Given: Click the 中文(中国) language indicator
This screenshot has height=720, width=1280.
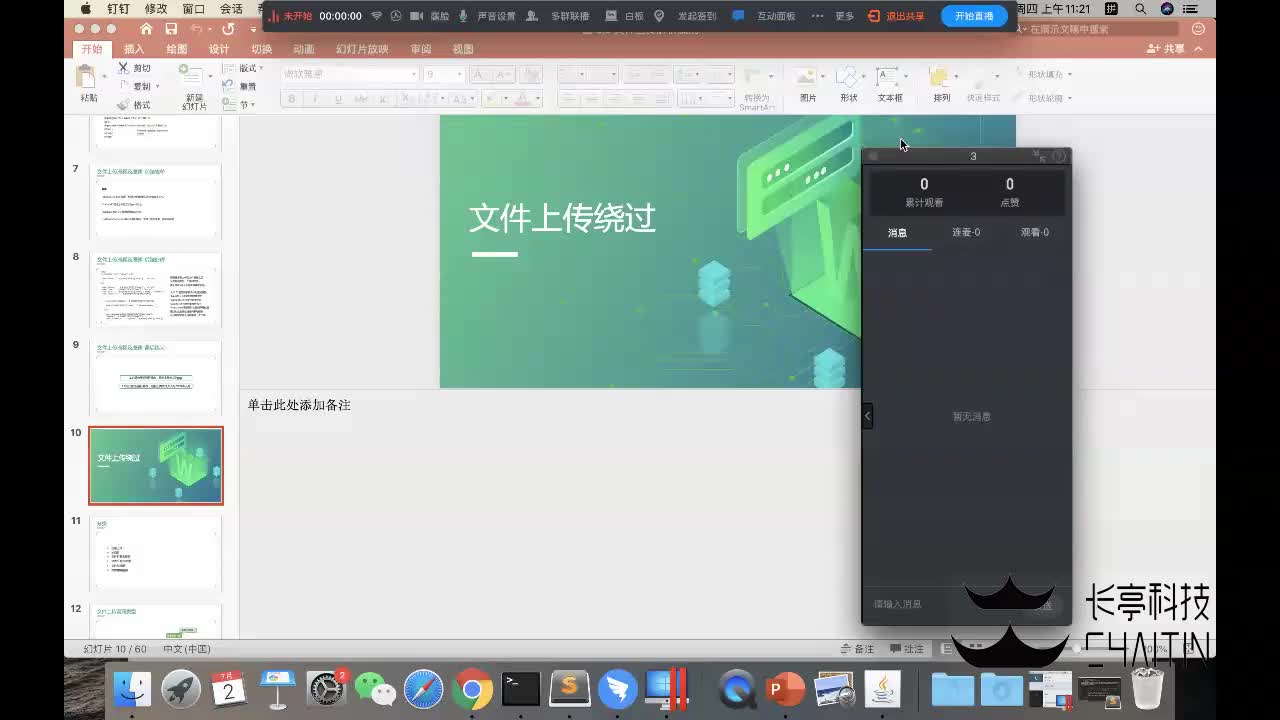Looking at the screenshot, I should pos(186,649).
